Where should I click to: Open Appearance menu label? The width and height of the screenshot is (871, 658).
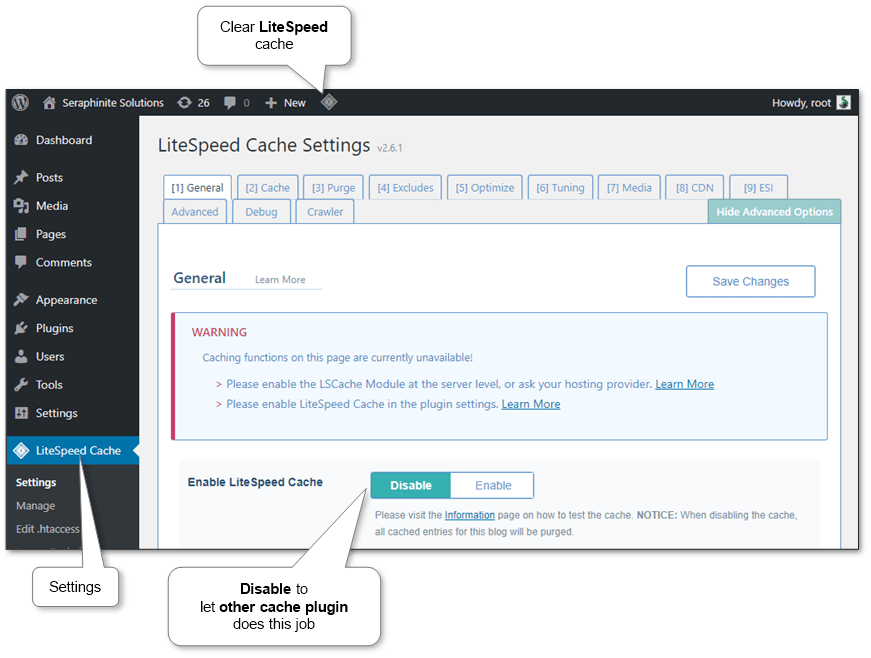(66, 300)
